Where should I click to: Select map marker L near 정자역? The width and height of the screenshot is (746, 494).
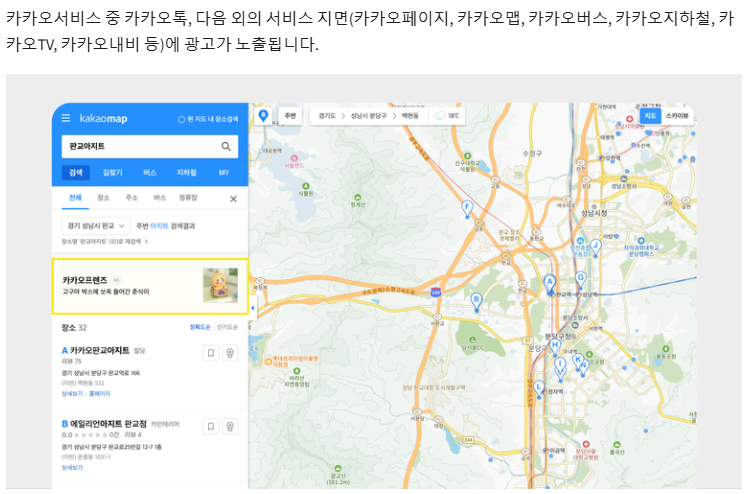tap(539, 389)
